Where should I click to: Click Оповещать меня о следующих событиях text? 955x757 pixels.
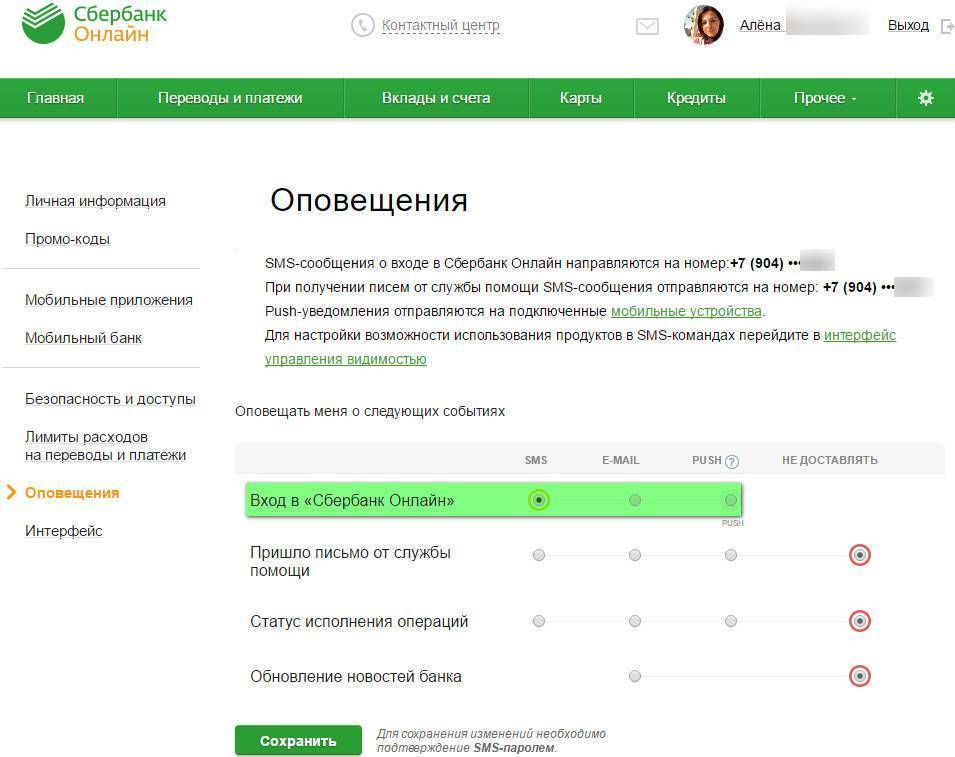(370, 411)
